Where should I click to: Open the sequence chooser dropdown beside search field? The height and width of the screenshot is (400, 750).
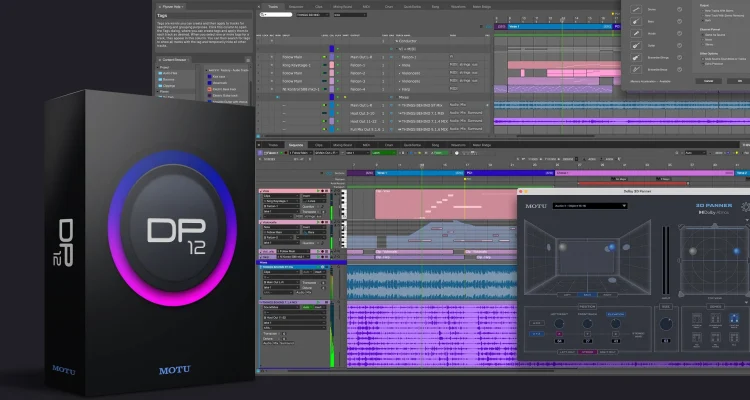(313, 15)
